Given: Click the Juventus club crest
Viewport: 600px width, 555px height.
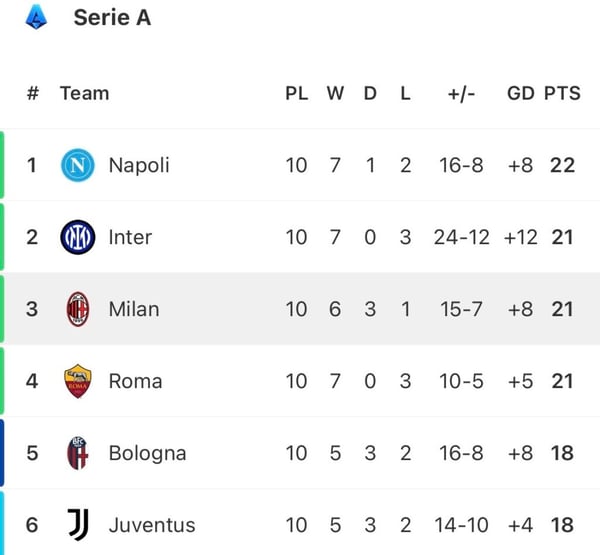Looking at the screenshot, I should 78,525.
